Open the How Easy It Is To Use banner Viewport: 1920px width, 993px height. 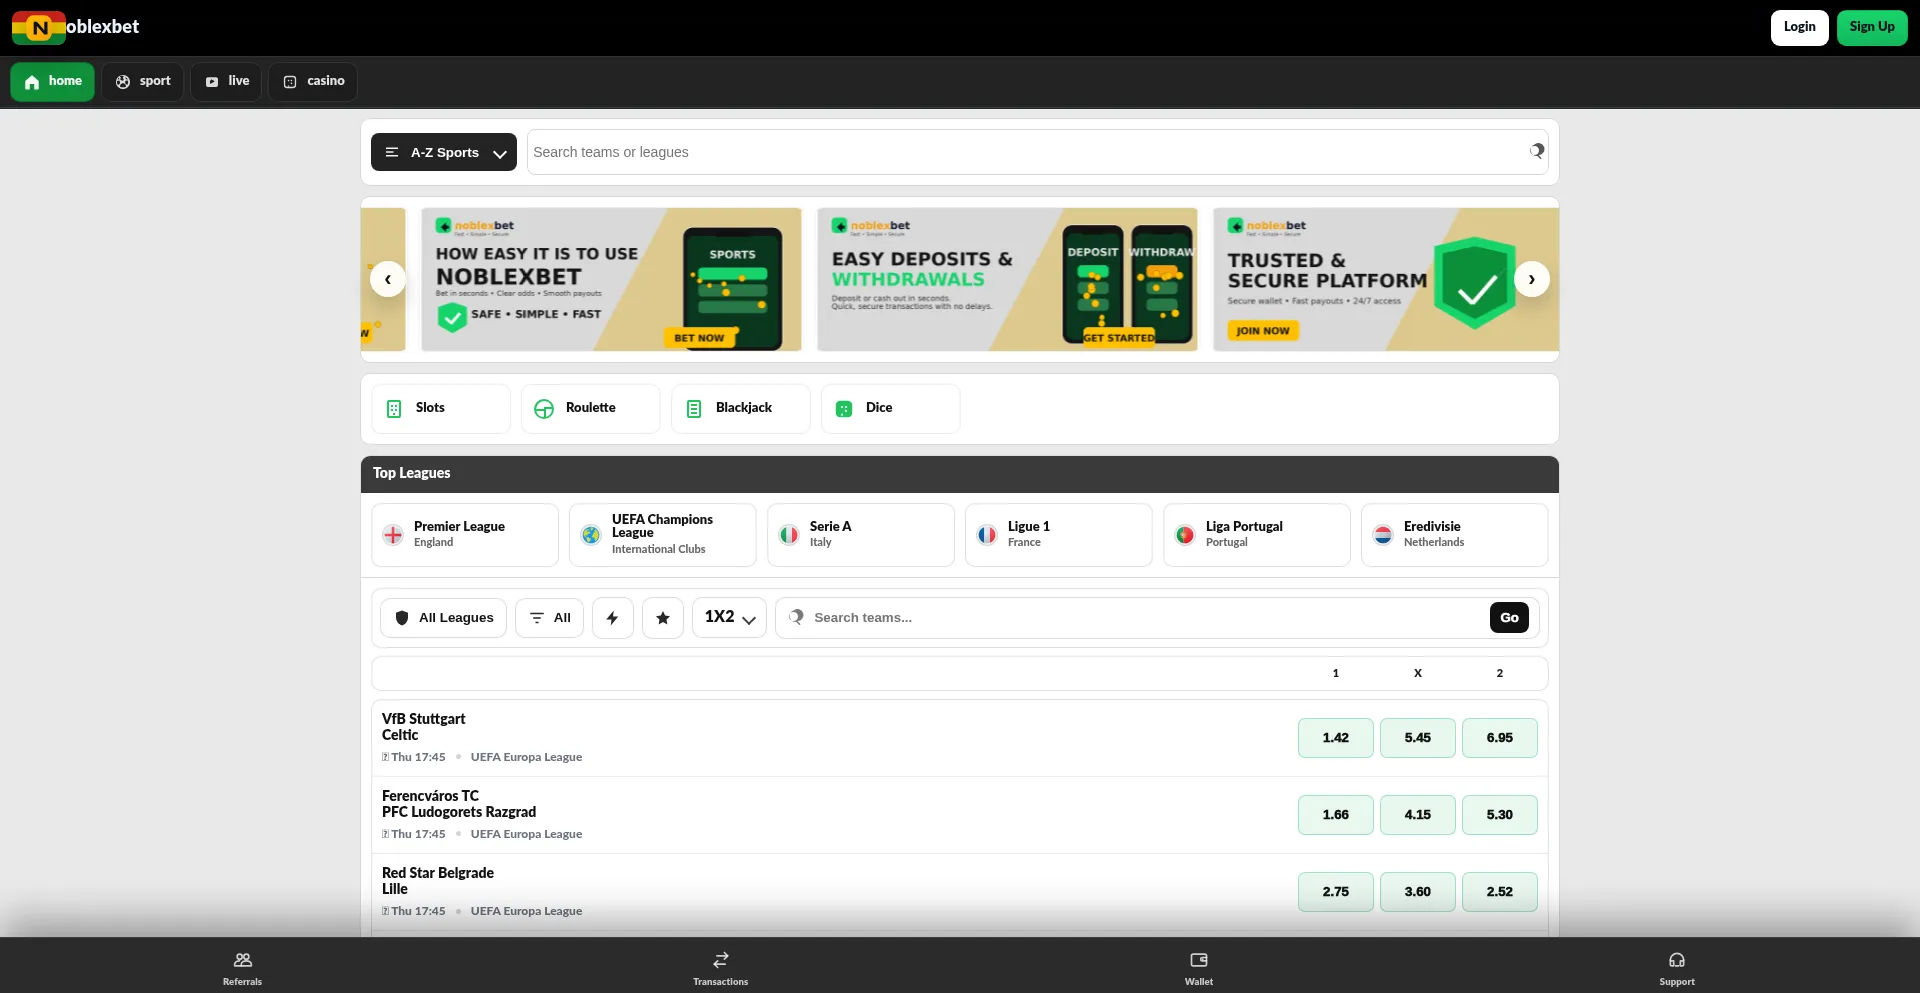611,279
